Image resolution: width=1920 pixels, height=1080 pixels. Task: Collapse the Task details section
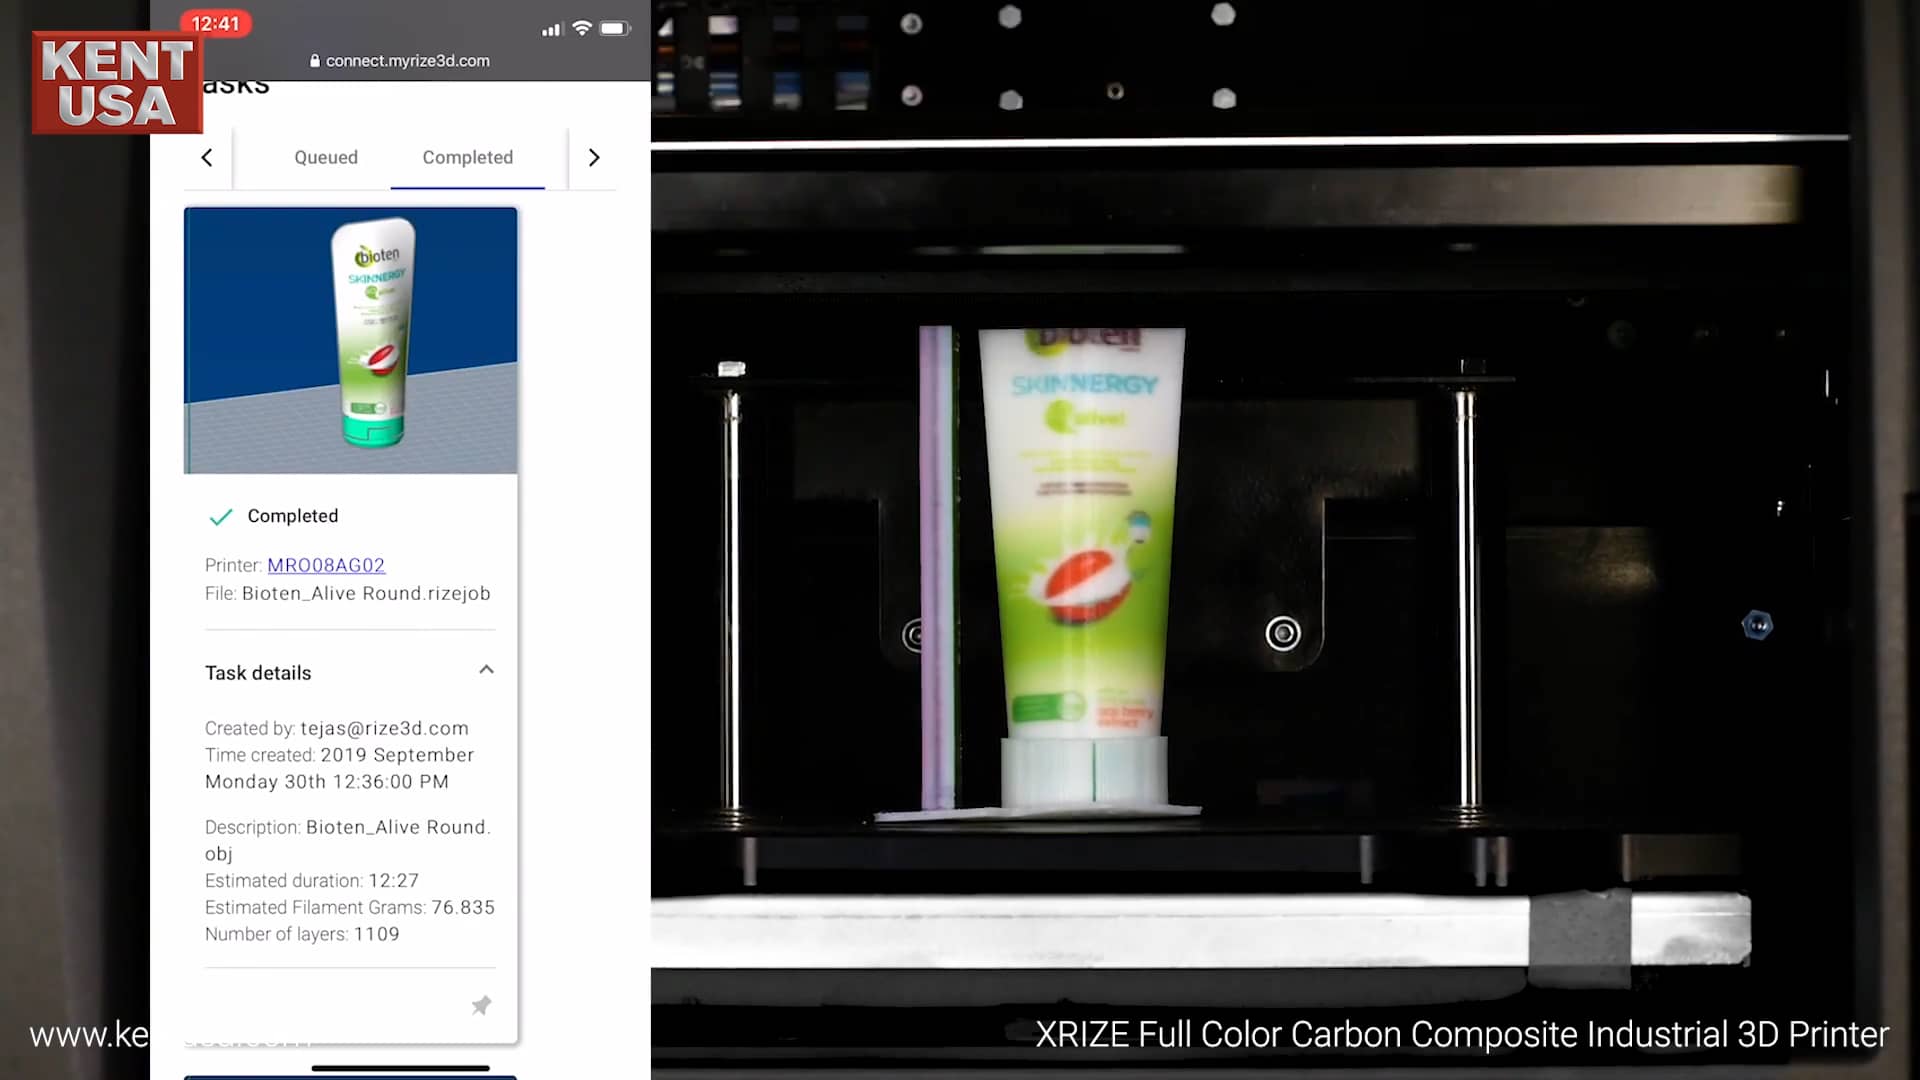click(486, 670)
